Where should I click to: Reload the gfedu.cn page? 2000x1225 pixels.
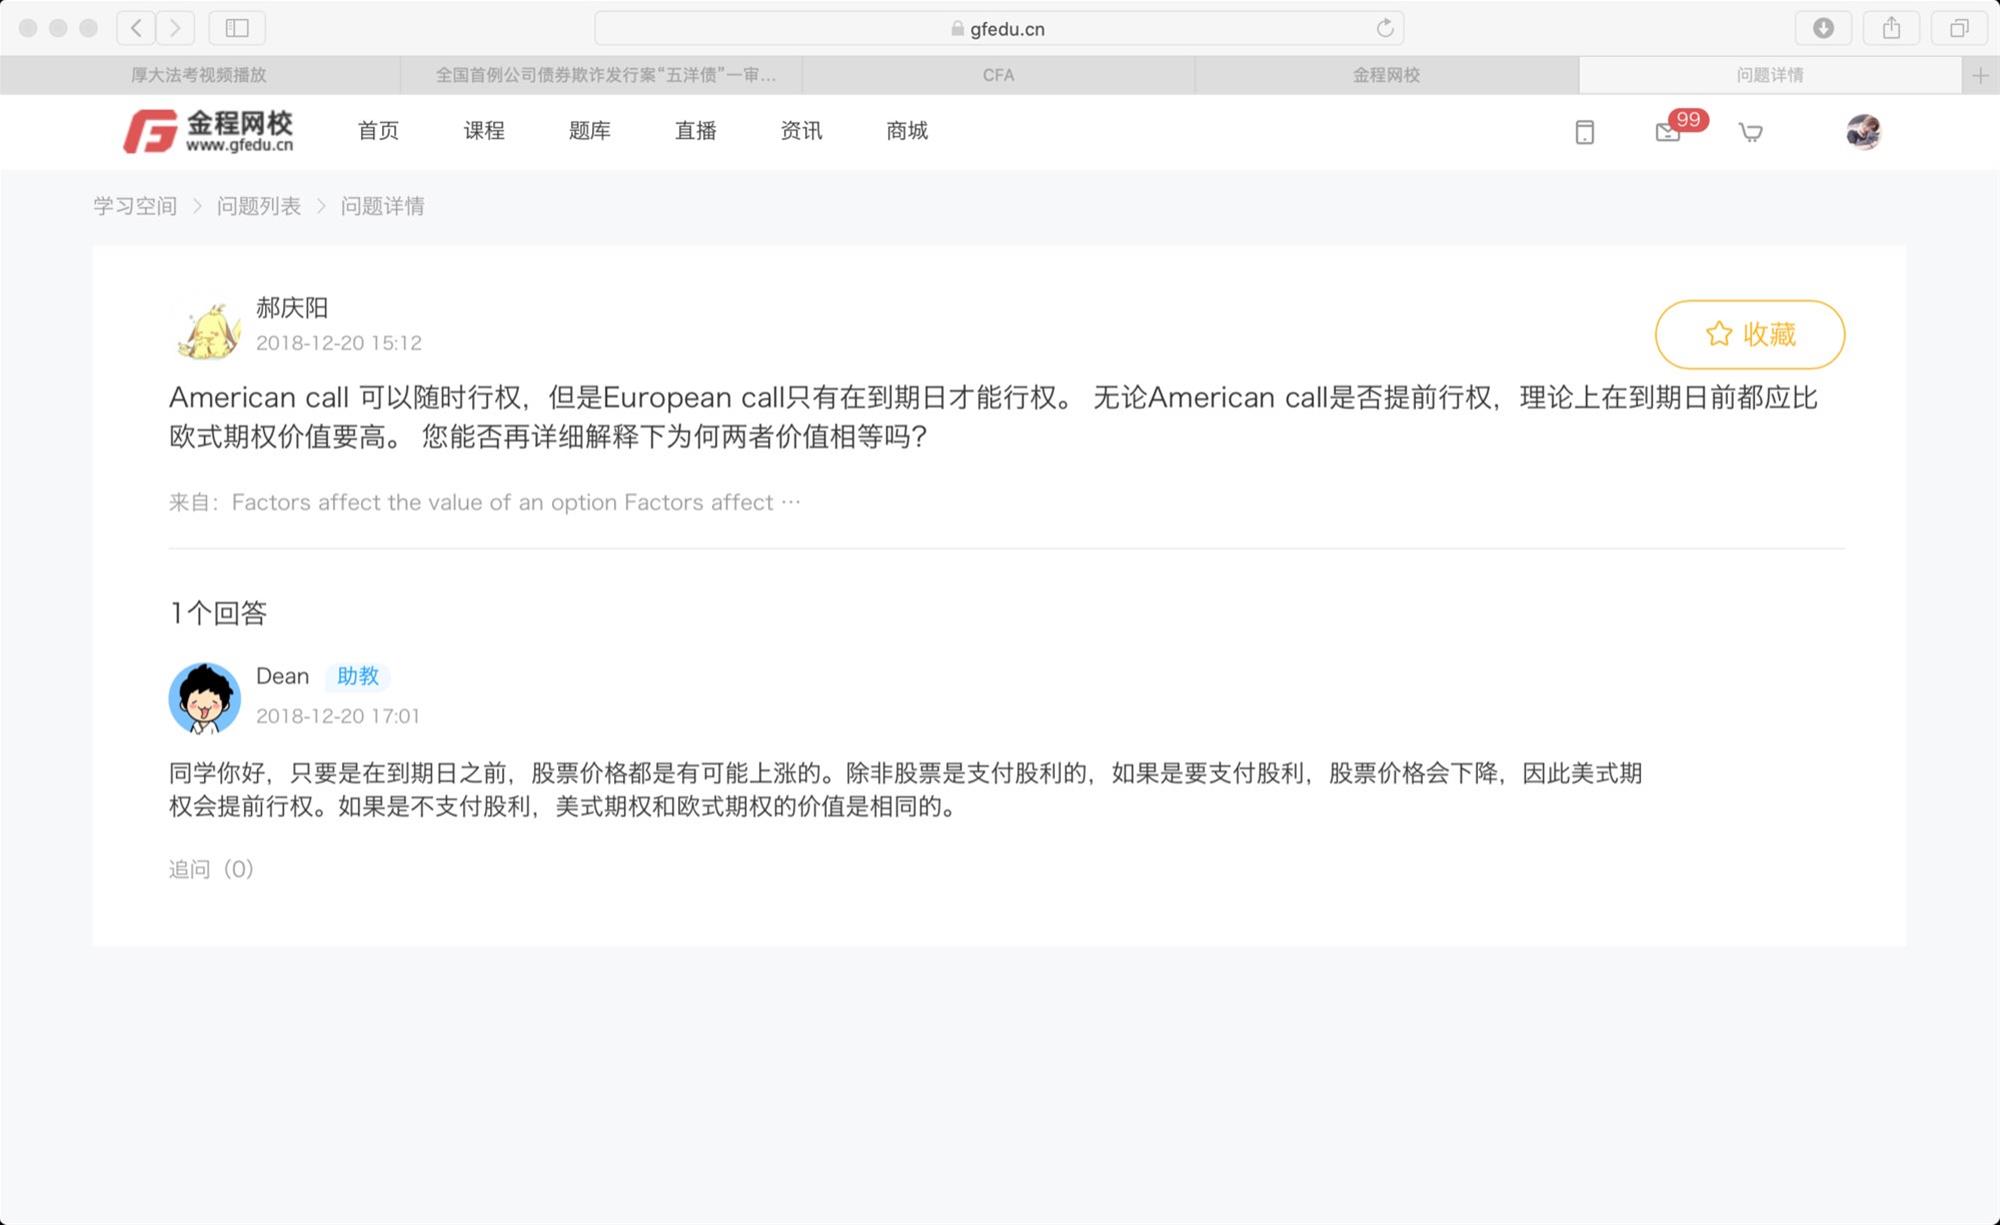pos(1384,28)
